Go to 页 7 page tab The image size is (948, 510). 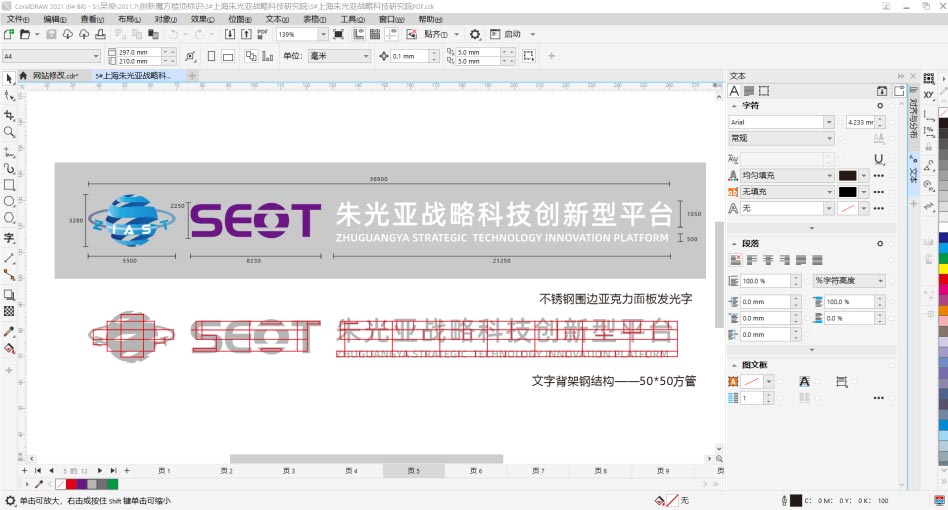pos(538,470)
